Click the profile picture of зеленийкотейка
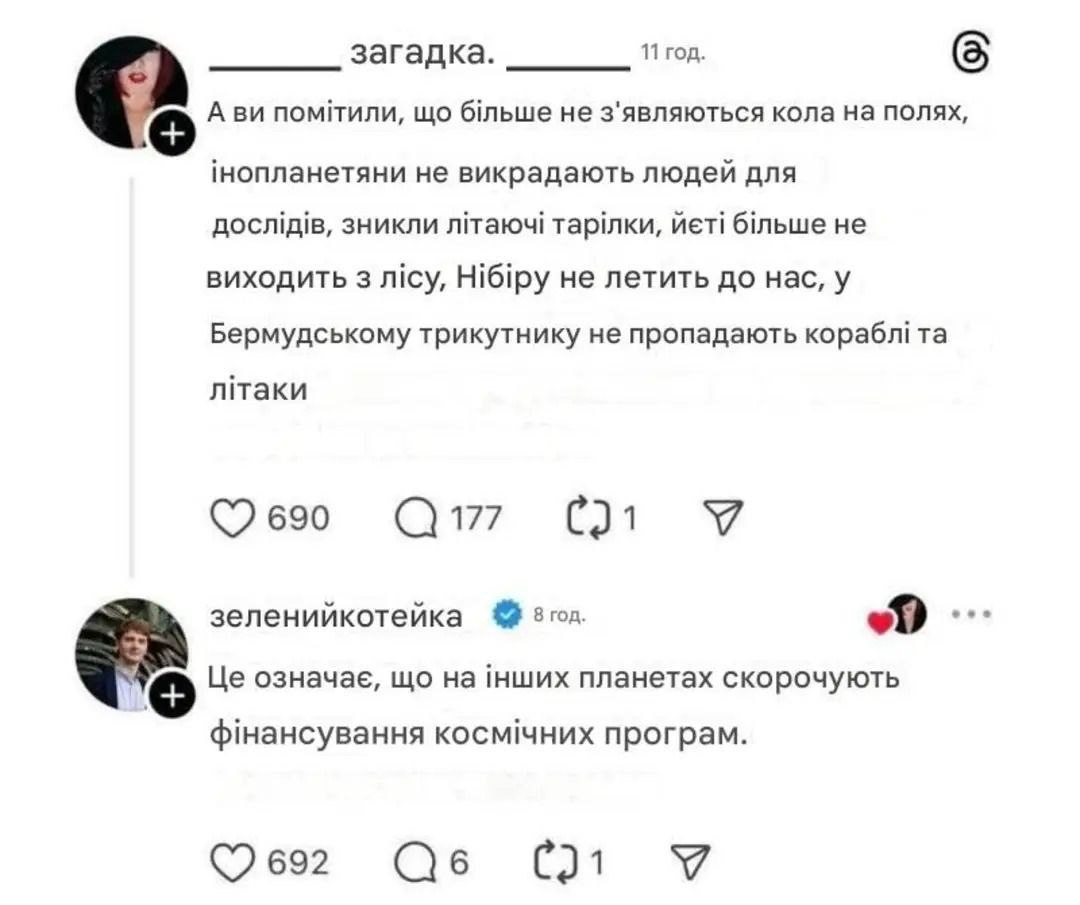 (130, 652)
